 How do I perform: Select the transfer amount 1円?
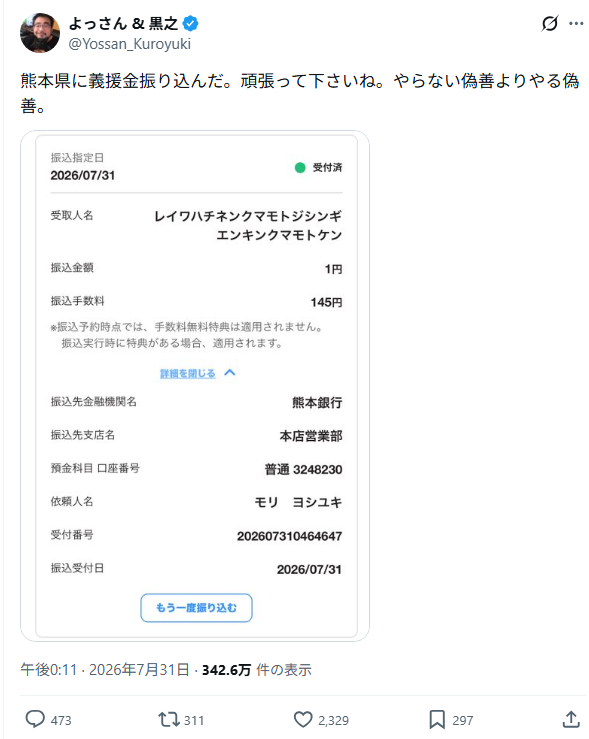[x=333, y=269]
